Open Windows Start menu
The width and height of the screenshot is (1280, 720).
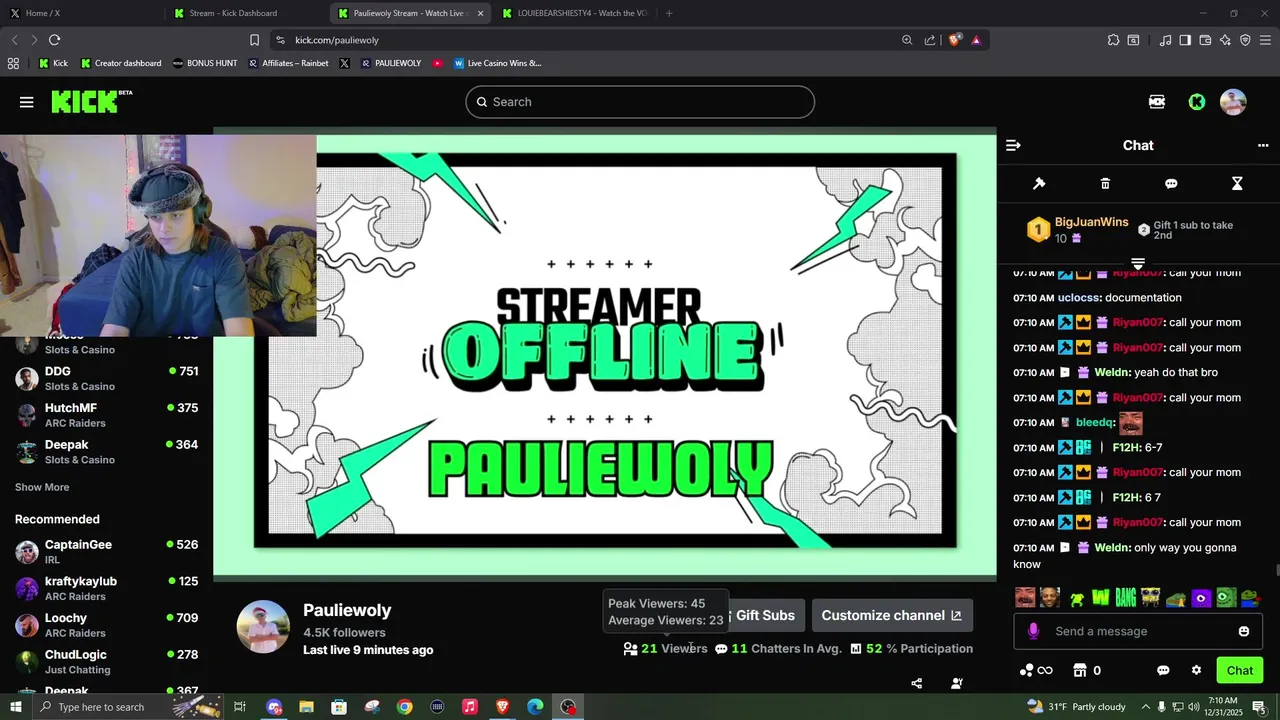(x=15, y=707)
